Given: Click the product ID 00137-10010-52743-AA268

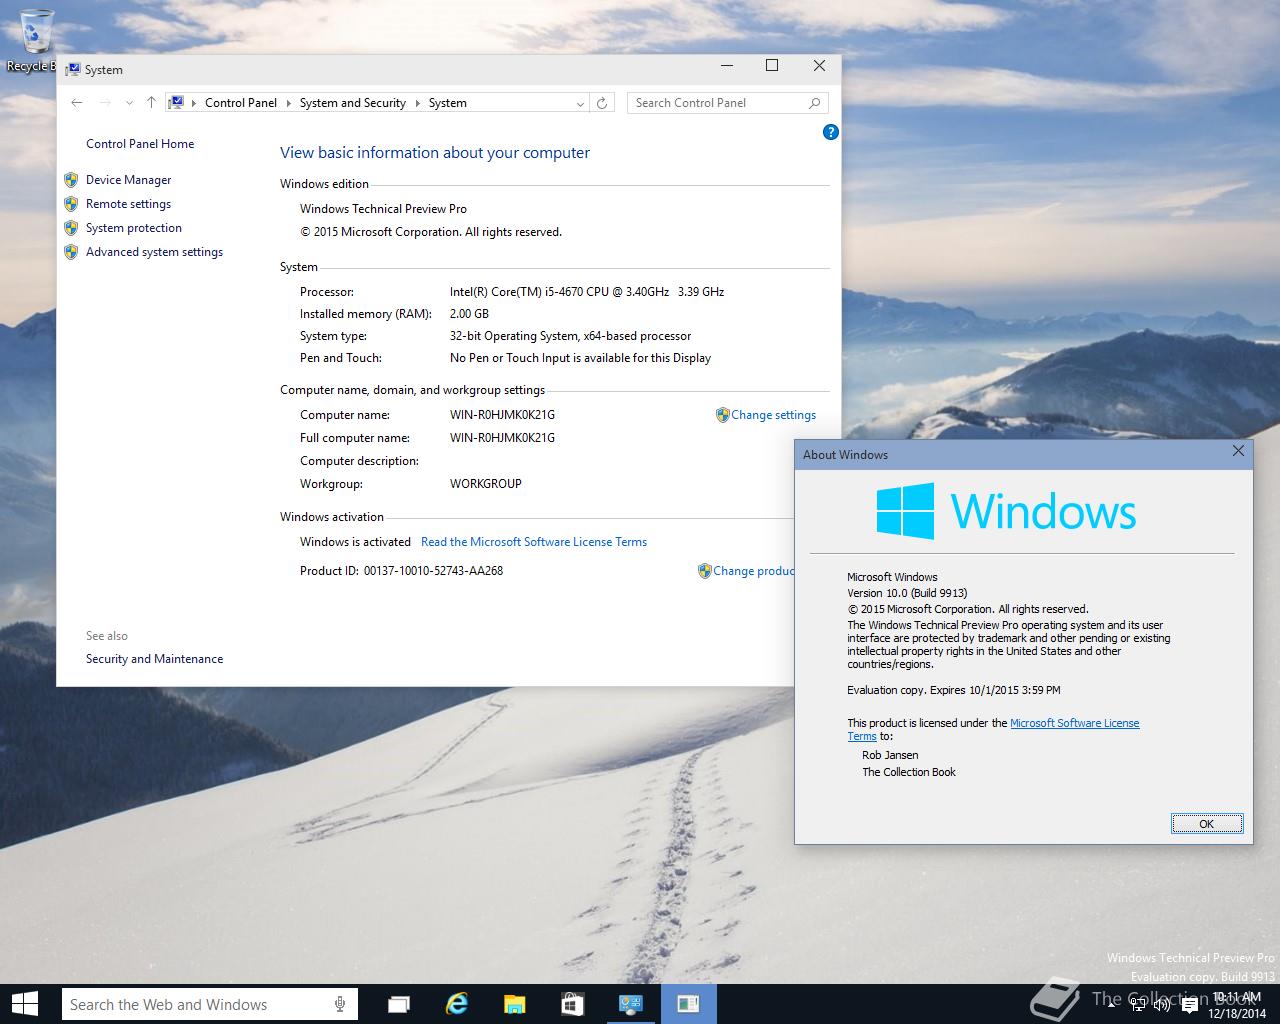Looking at the screenshot, I should 433,571.
